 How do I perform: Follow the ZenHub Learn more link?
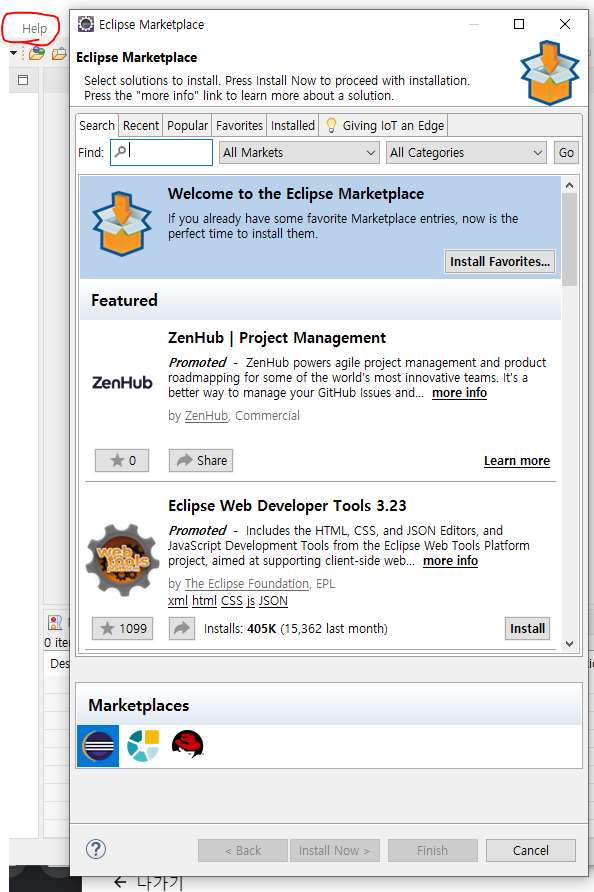(517, 461)
